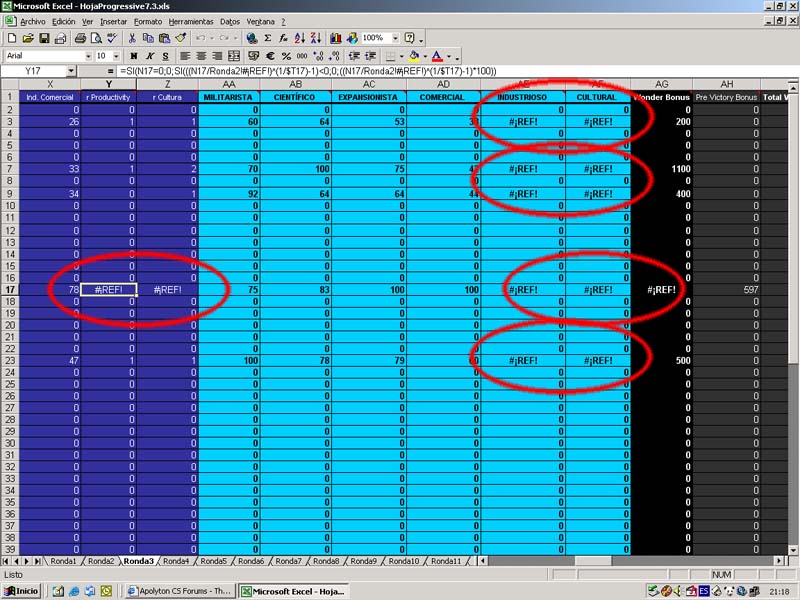Viewport: 800px width, 600px height.
Task: Click the AutoSum sigma icon
Action: 267,38
